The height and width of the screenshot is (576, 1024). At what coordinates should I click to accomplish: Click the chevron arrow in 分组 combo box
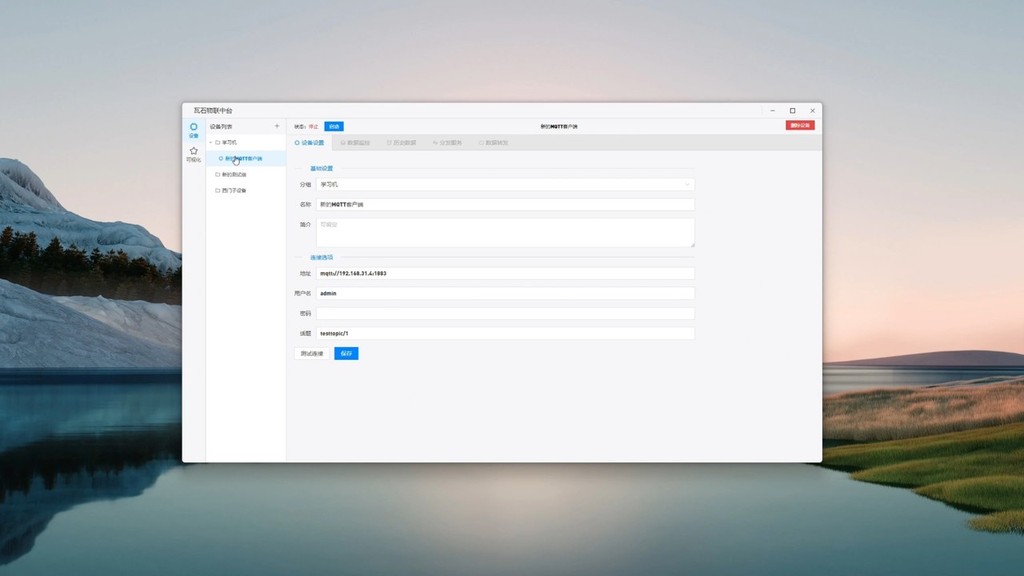click(x=687, y=185)
